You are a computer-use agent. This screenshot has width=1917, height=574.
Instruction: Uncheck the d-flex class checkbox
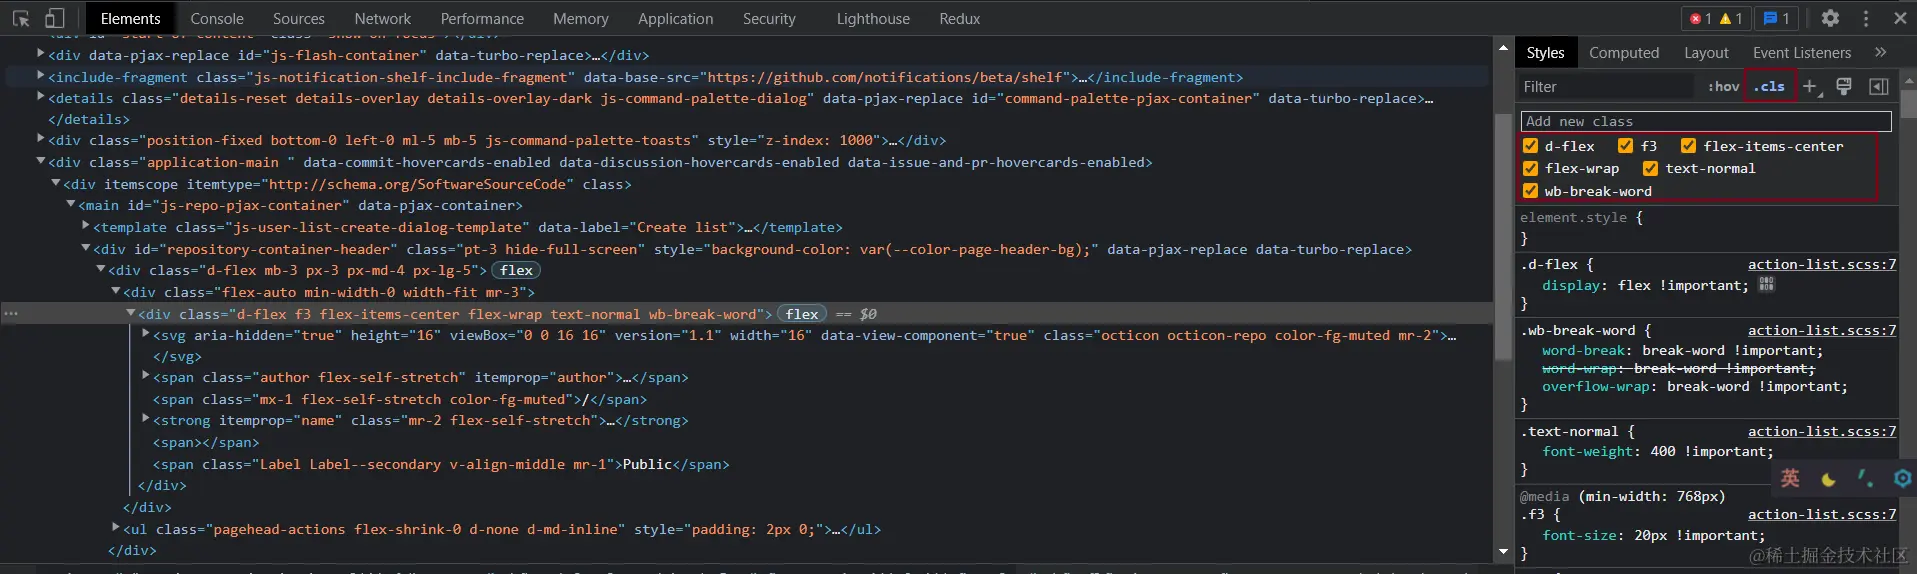tap(1530, 146)
